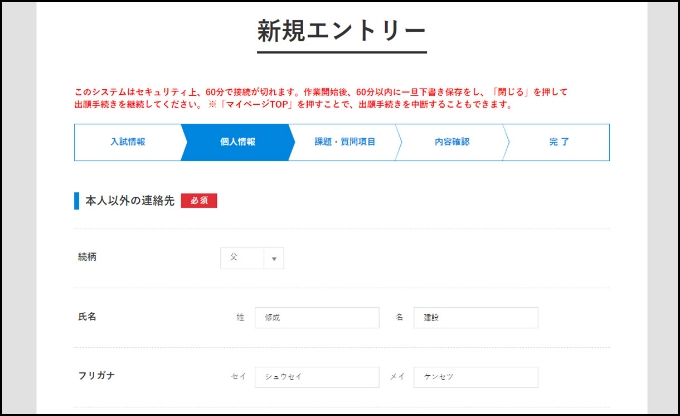Click the 新規エントリー page title
The width and height of the screenshot is (680, 416).
click(x=341, y=30)
